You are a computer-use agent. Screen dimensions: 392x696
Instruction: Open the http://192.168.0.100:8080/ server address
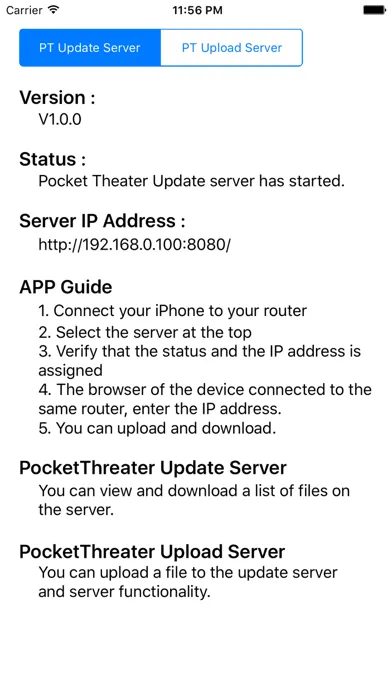point(135,244)
